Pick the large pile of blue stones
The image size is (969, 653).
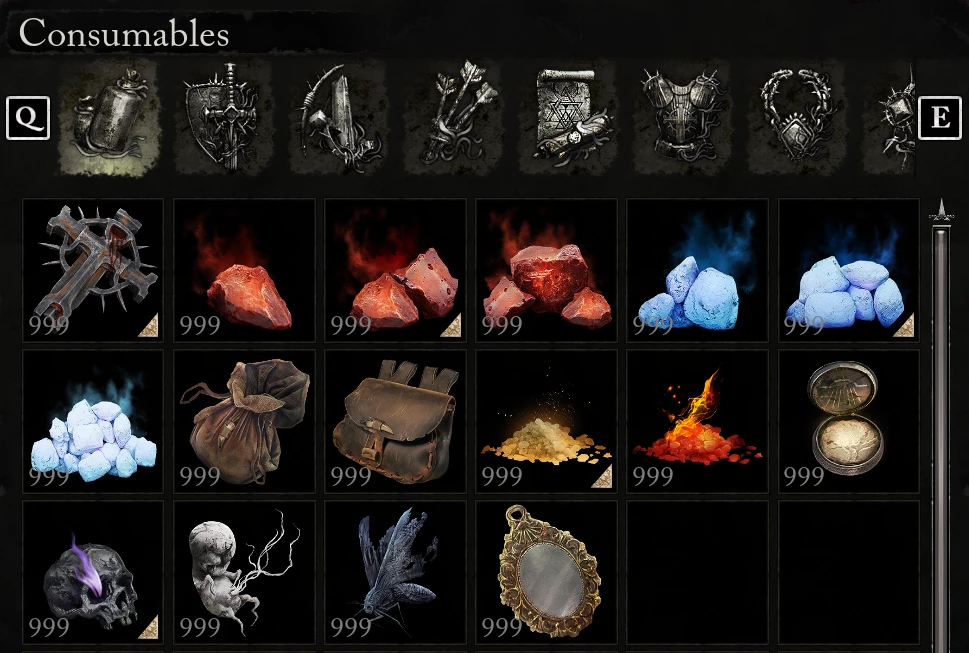point(93,421)
